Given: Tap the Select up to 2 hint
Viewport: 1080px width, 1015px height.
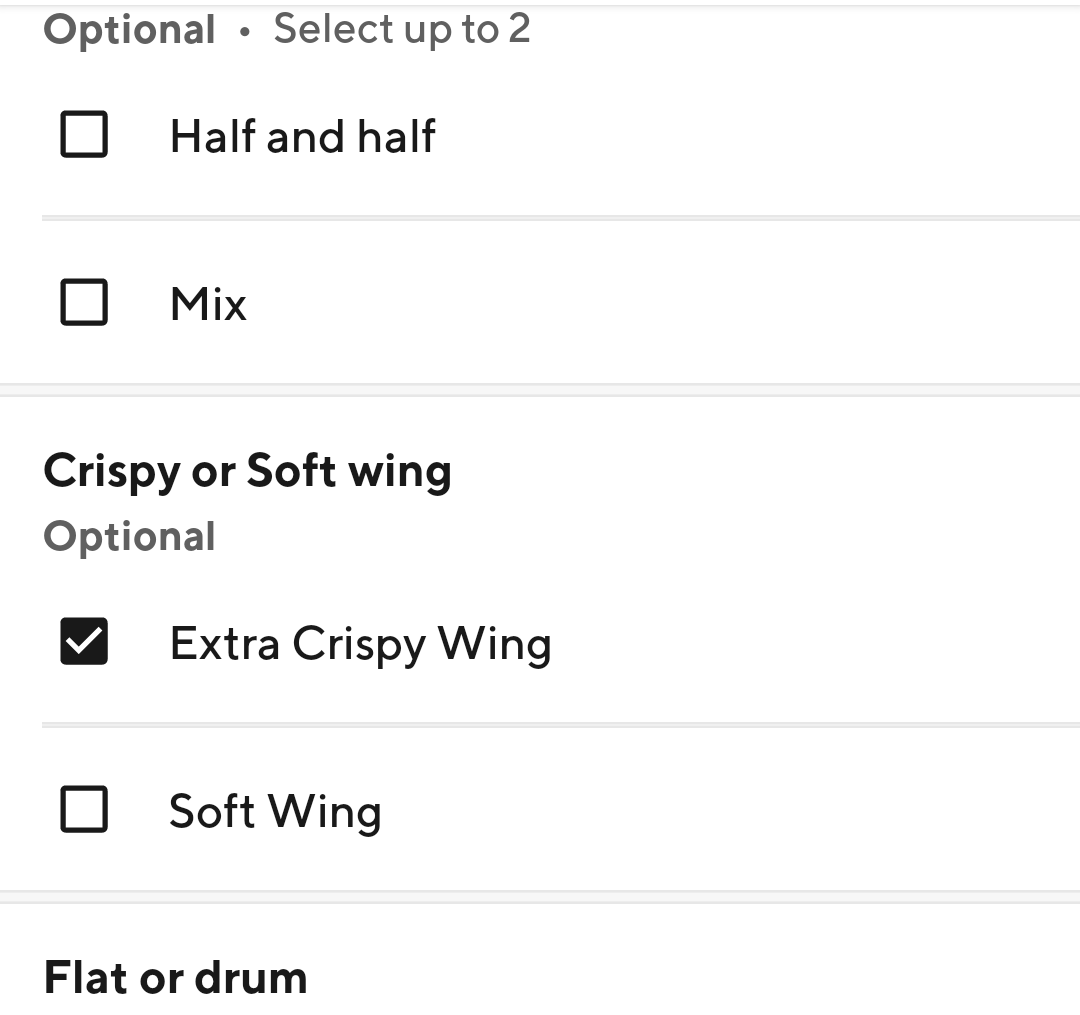Looking at the screenshot, I should [x=402, y=29].
